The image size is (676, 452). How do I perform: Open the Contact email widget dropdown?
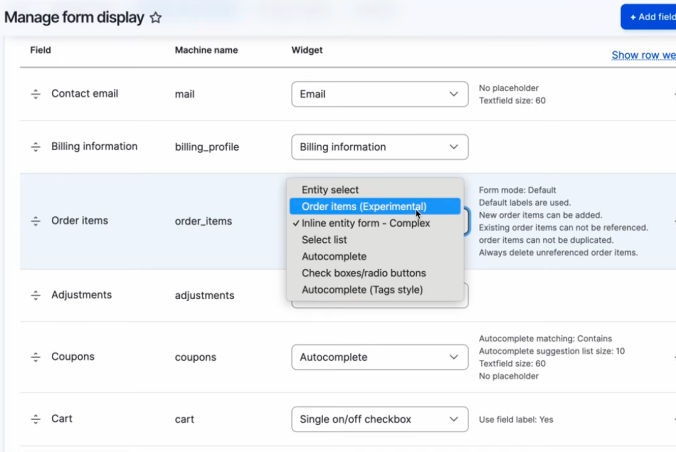380,94
